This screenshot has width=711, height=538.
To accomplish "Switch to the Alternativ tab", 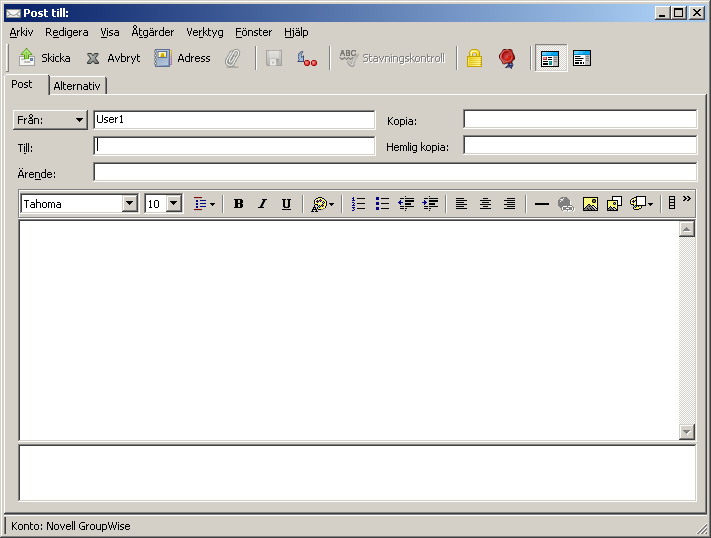I will [x=77, y=86].
